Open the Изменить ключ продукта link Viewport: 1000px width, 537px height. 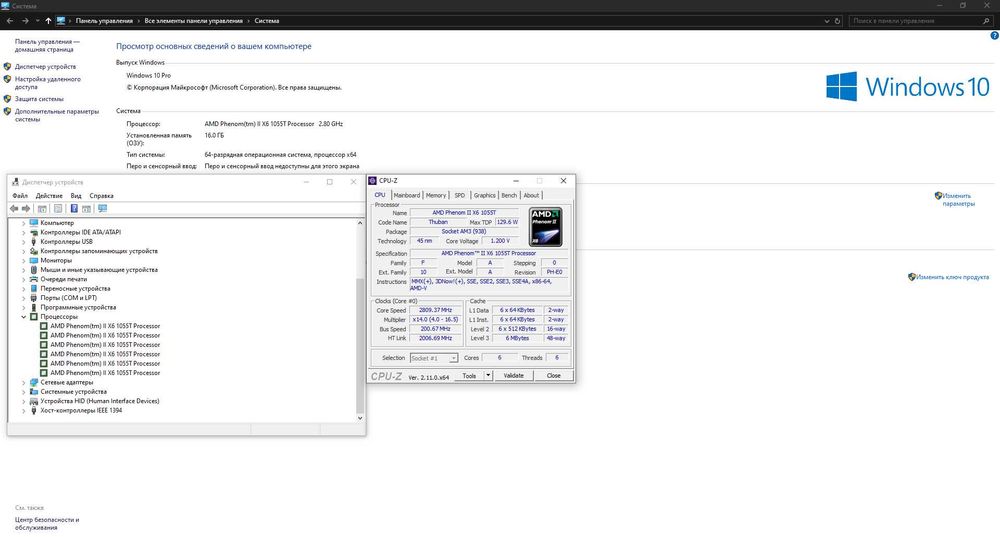tap(952, 277)
